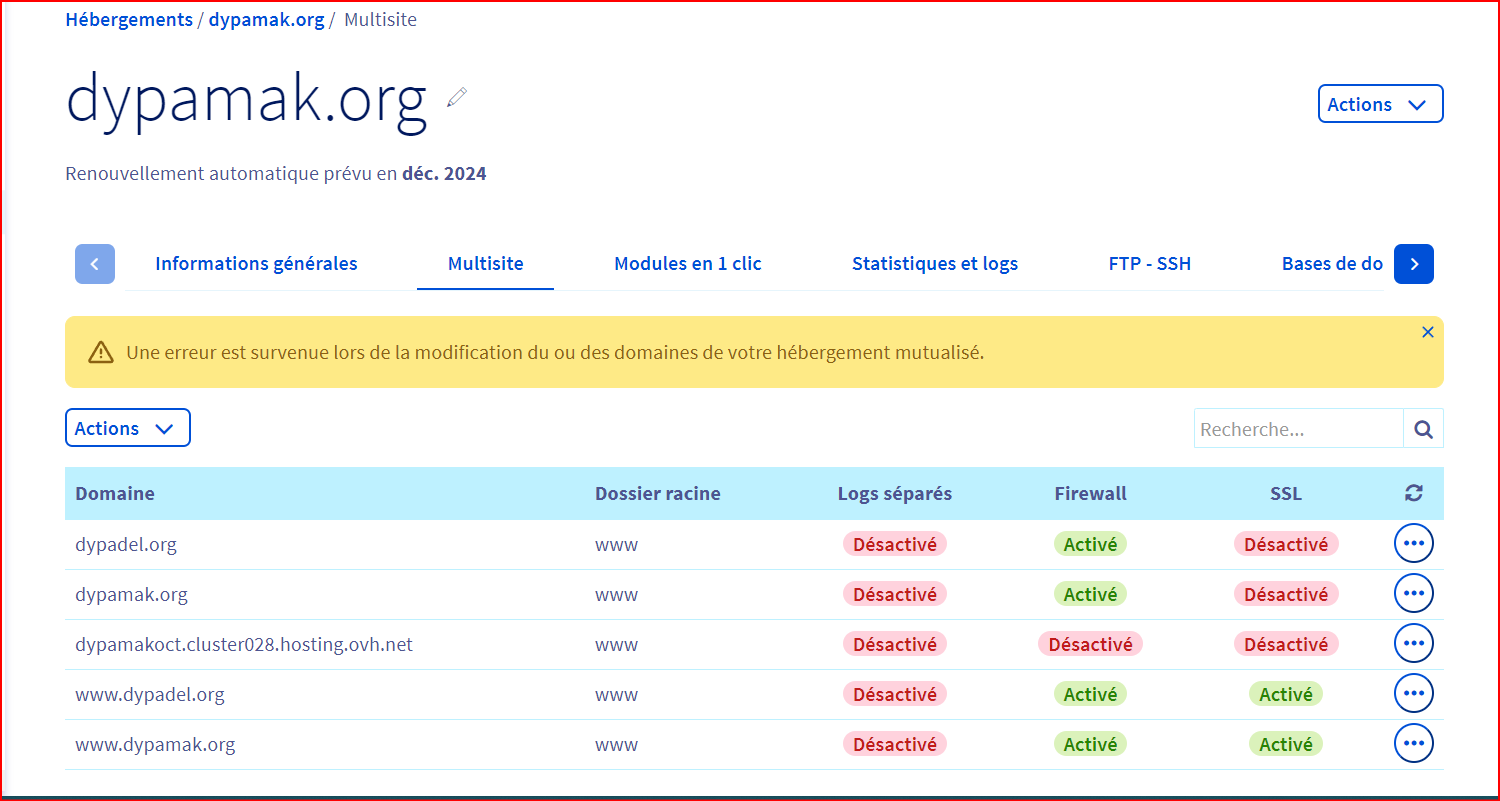Screen dimensions: 1500x801
Task: Click the pencil edit icon beside dypamak.org title
Action: [x=457, y=97]
